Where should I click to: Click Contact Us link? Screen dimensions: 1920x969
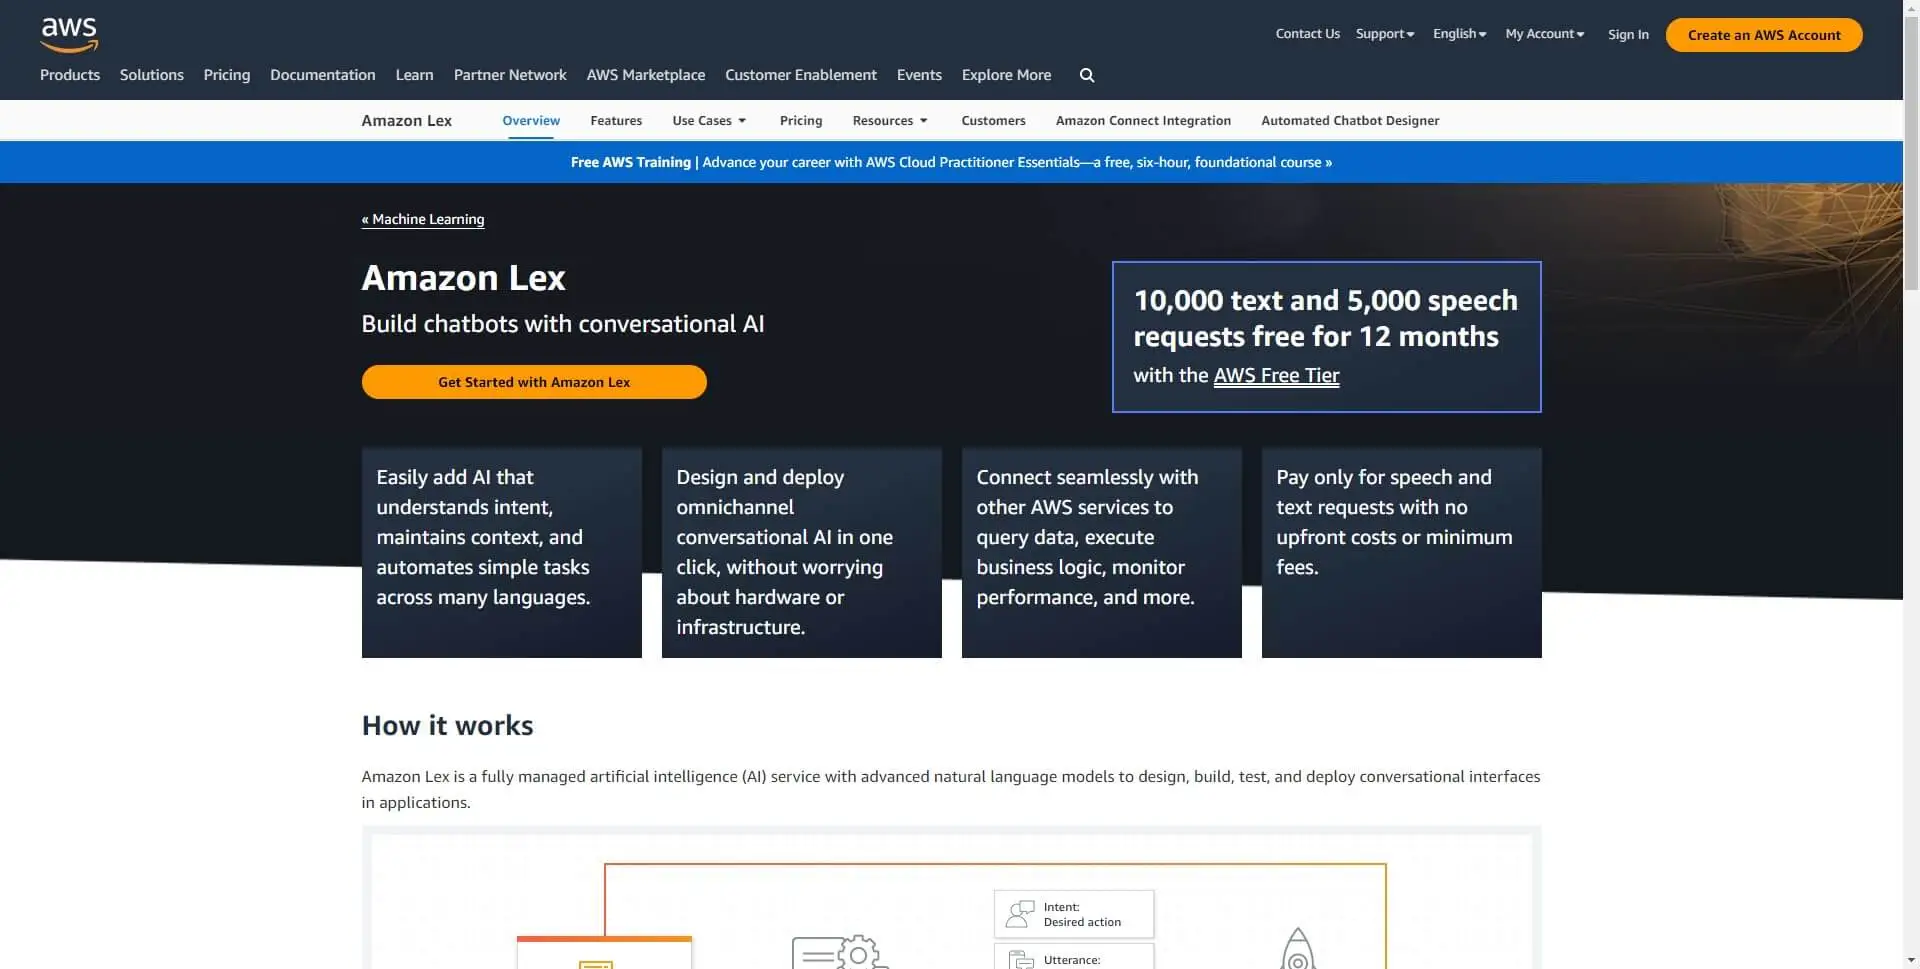pos(1307,34)
